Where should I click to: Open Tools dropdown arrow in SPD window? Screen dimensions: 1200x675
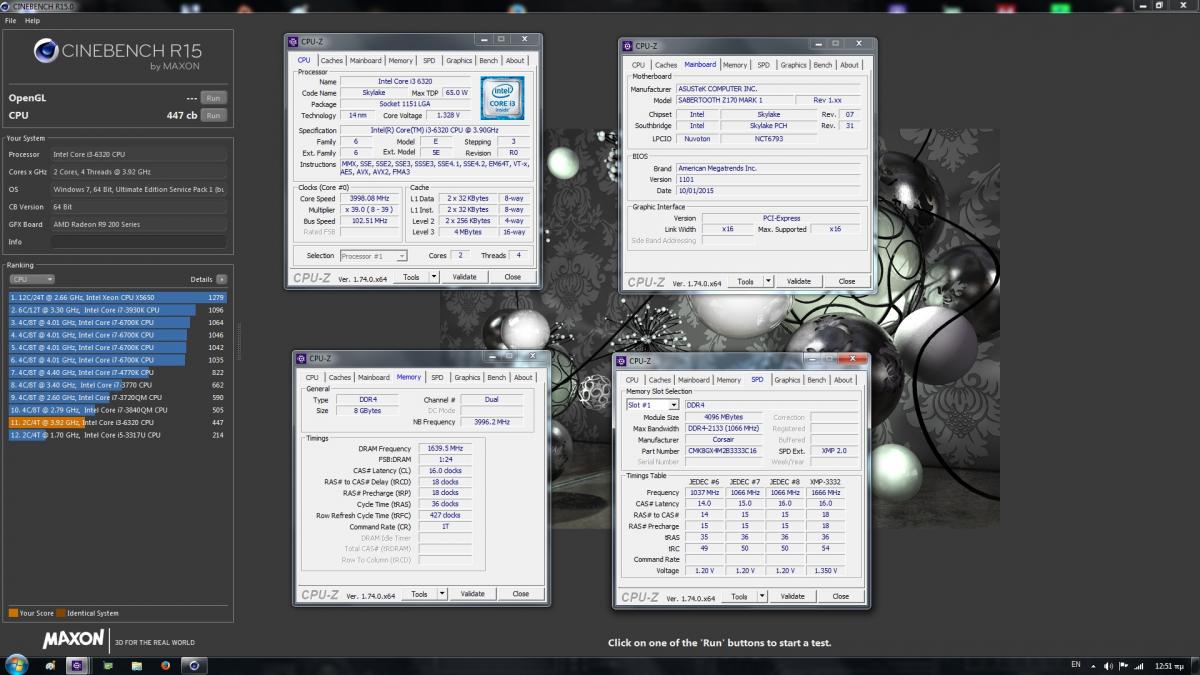pos(762,596)
